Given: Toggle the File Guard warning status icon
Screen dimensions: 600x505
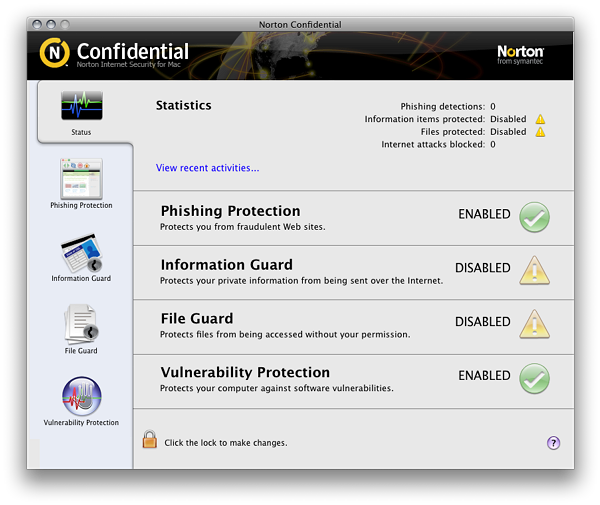Looking at the screenshot, I should [x=534, y=324].
